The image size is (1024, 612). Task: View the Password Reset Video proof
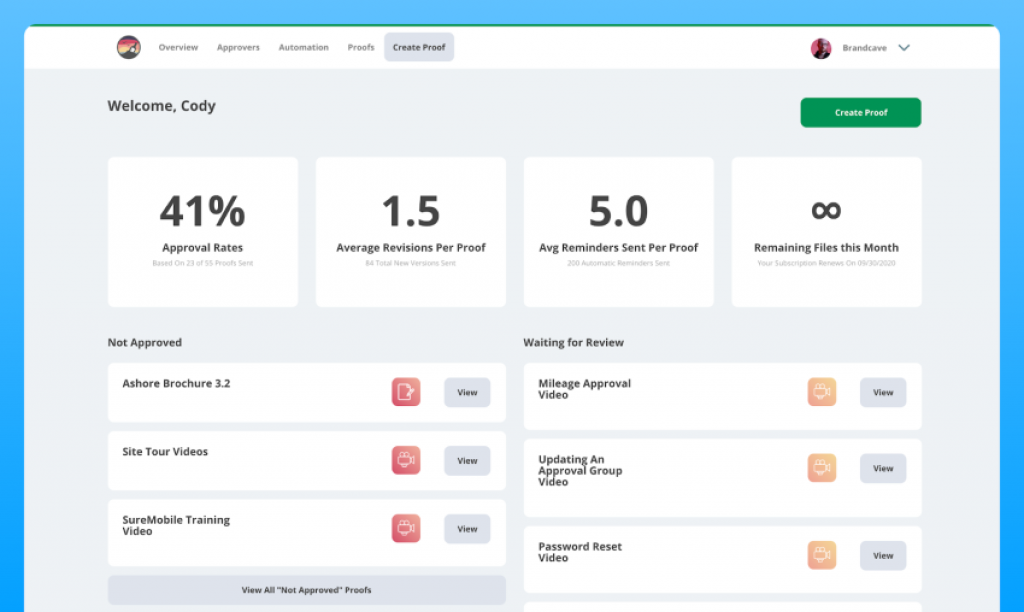click(x=883, y=555)
